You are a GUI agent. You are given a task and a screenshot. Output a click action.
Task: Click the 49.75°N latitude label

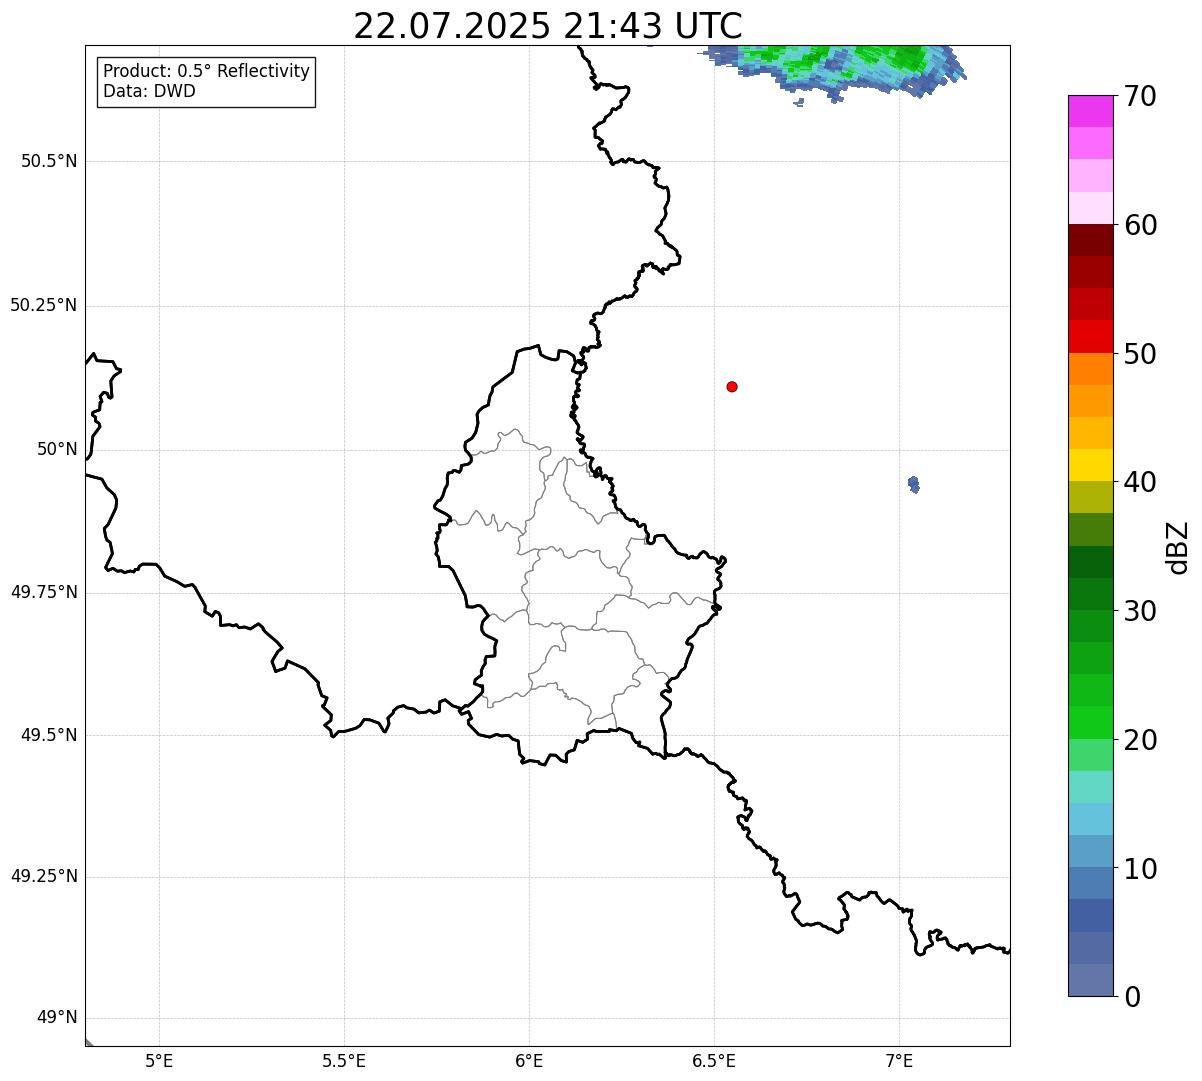(43, 592)
